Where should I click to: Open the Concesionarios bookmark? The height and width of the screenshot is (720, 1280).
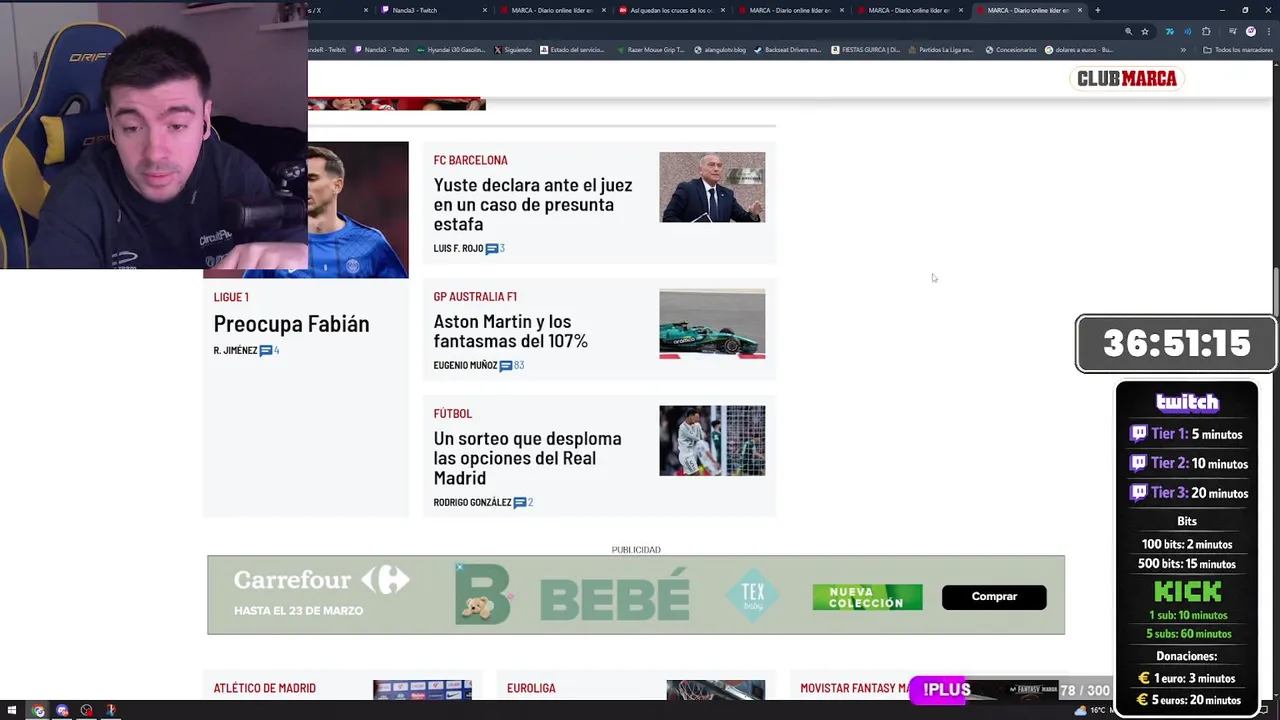coord(1011,49)
